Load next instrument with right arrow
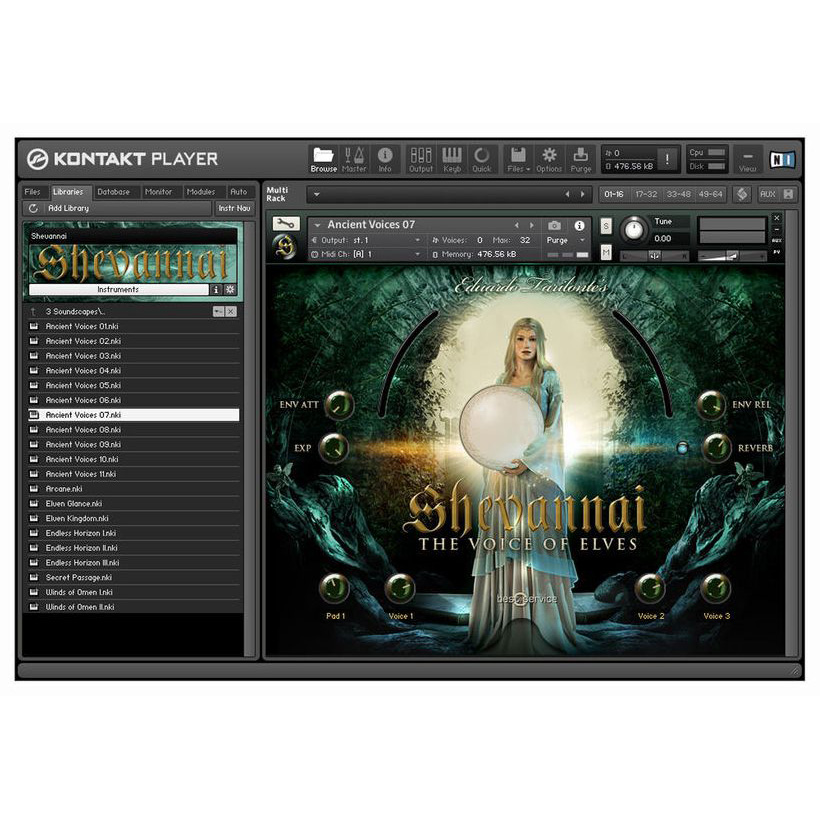 point(532,225)
